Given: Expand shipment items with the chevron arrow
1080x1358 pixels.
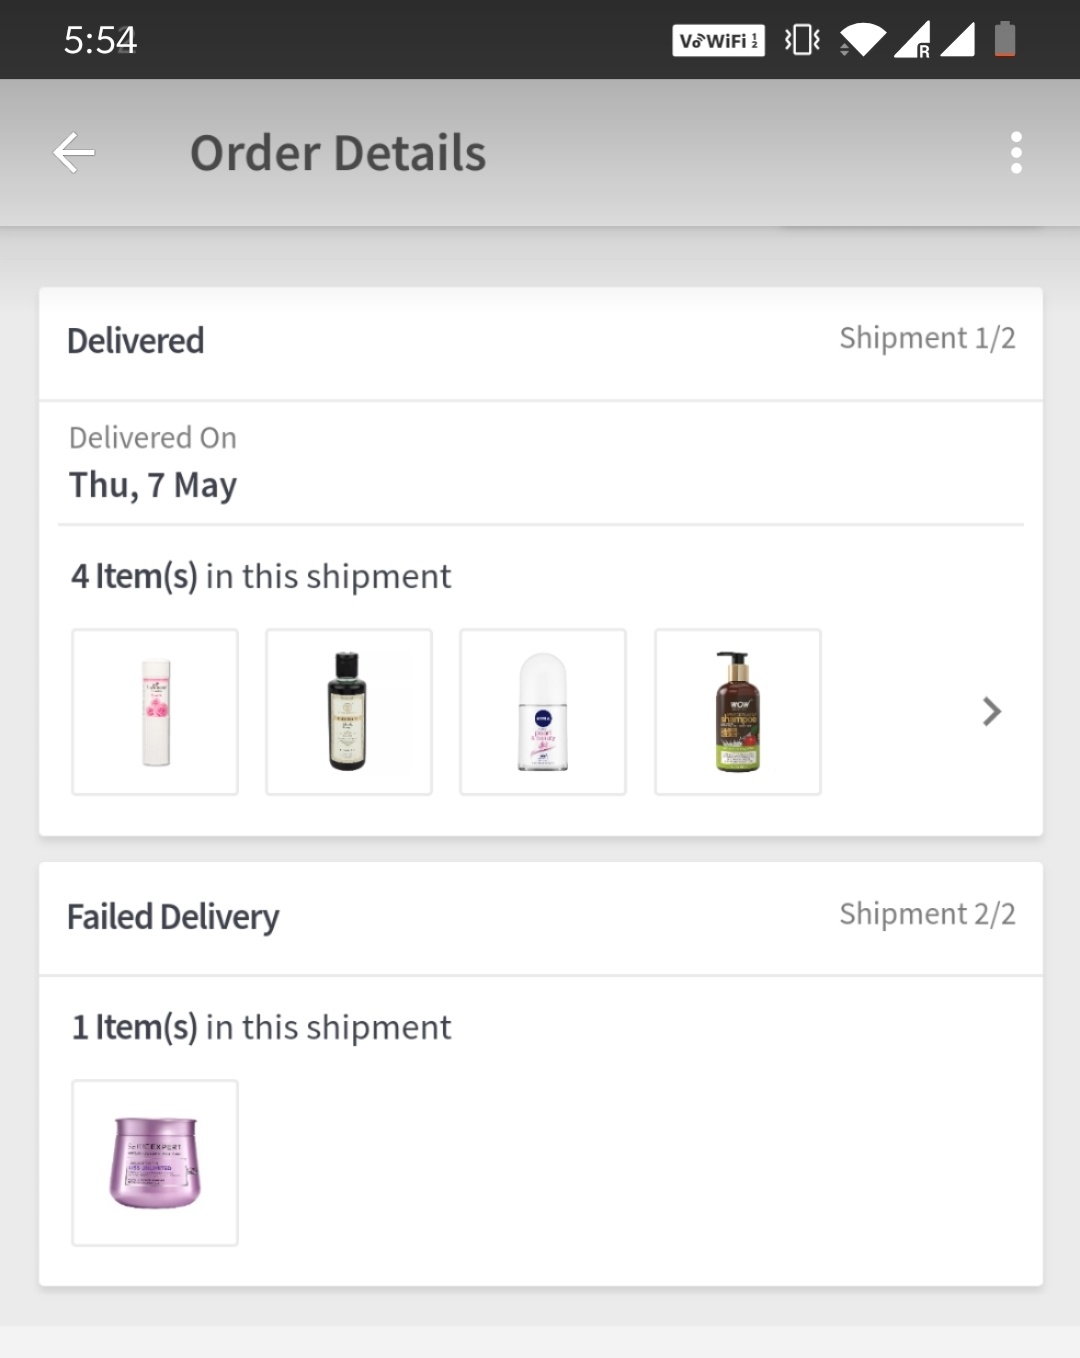Looking at the screenshot, I should tap(991, 711).
